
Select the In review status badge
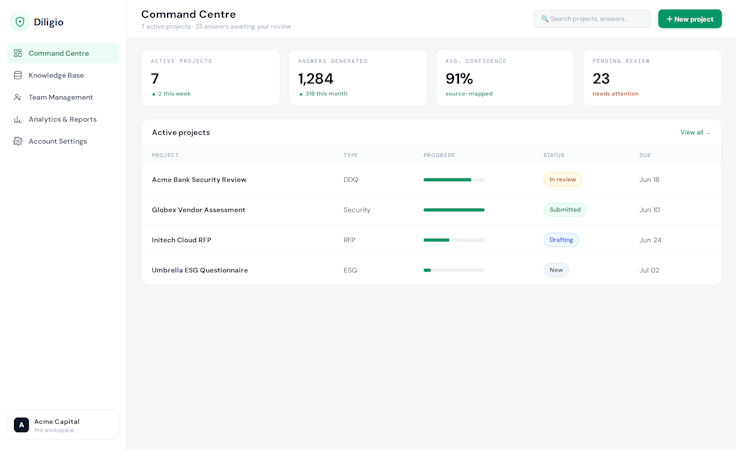(x=562, y=180)
